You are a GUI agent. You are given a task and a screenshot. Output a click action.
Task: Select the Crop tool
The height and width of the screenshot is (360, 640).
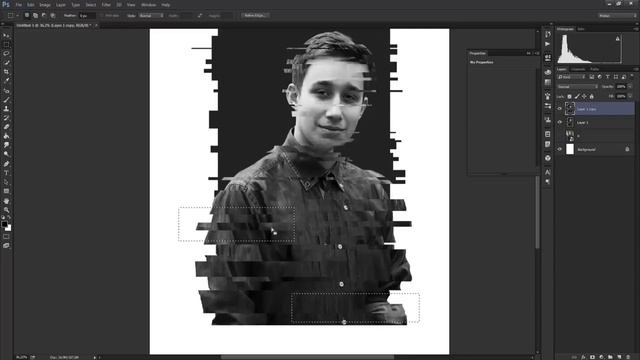(6, 71)
